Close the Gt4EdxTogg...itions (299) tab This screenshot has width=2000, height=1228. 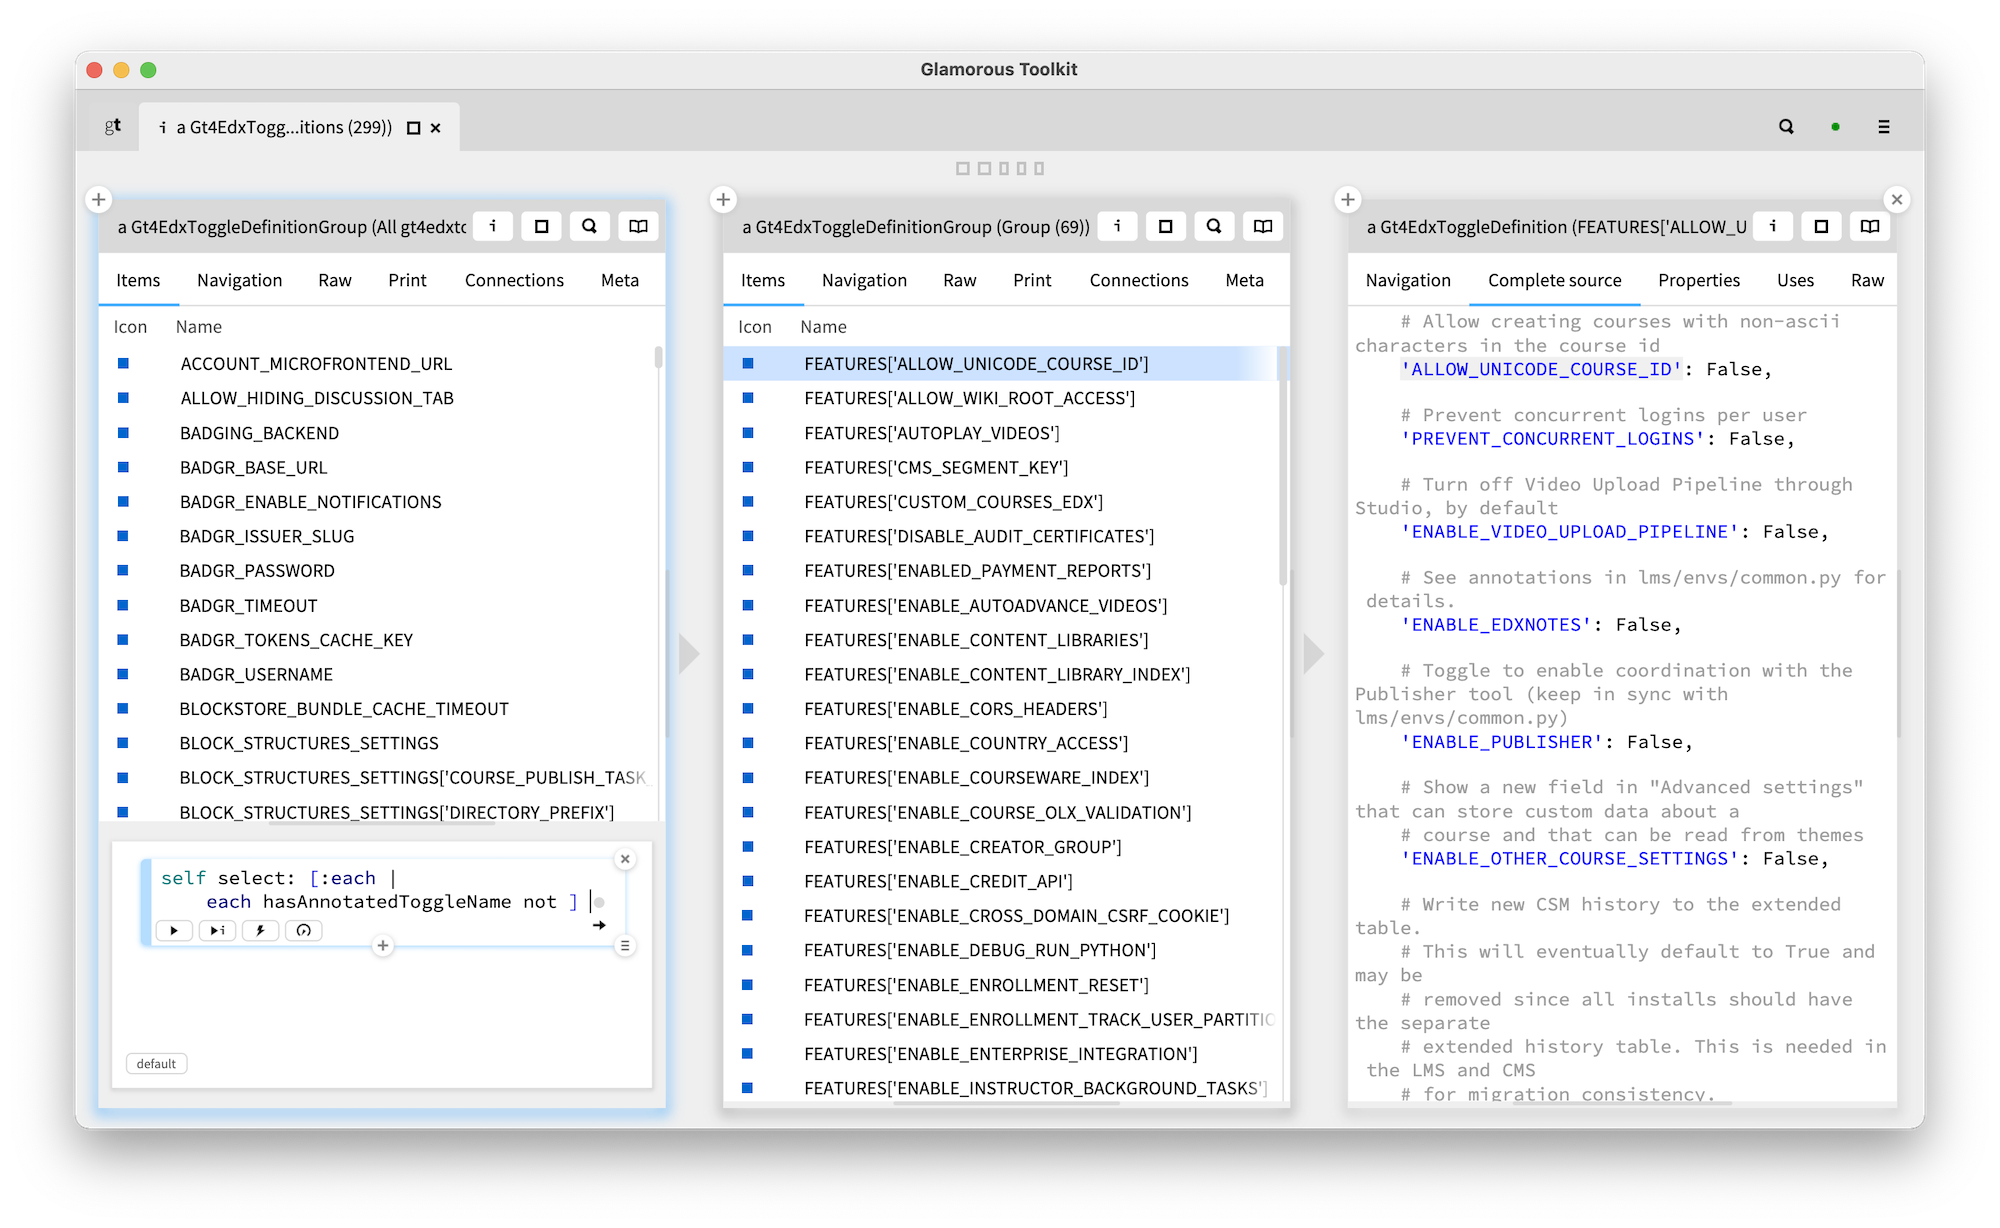[436, 128]
